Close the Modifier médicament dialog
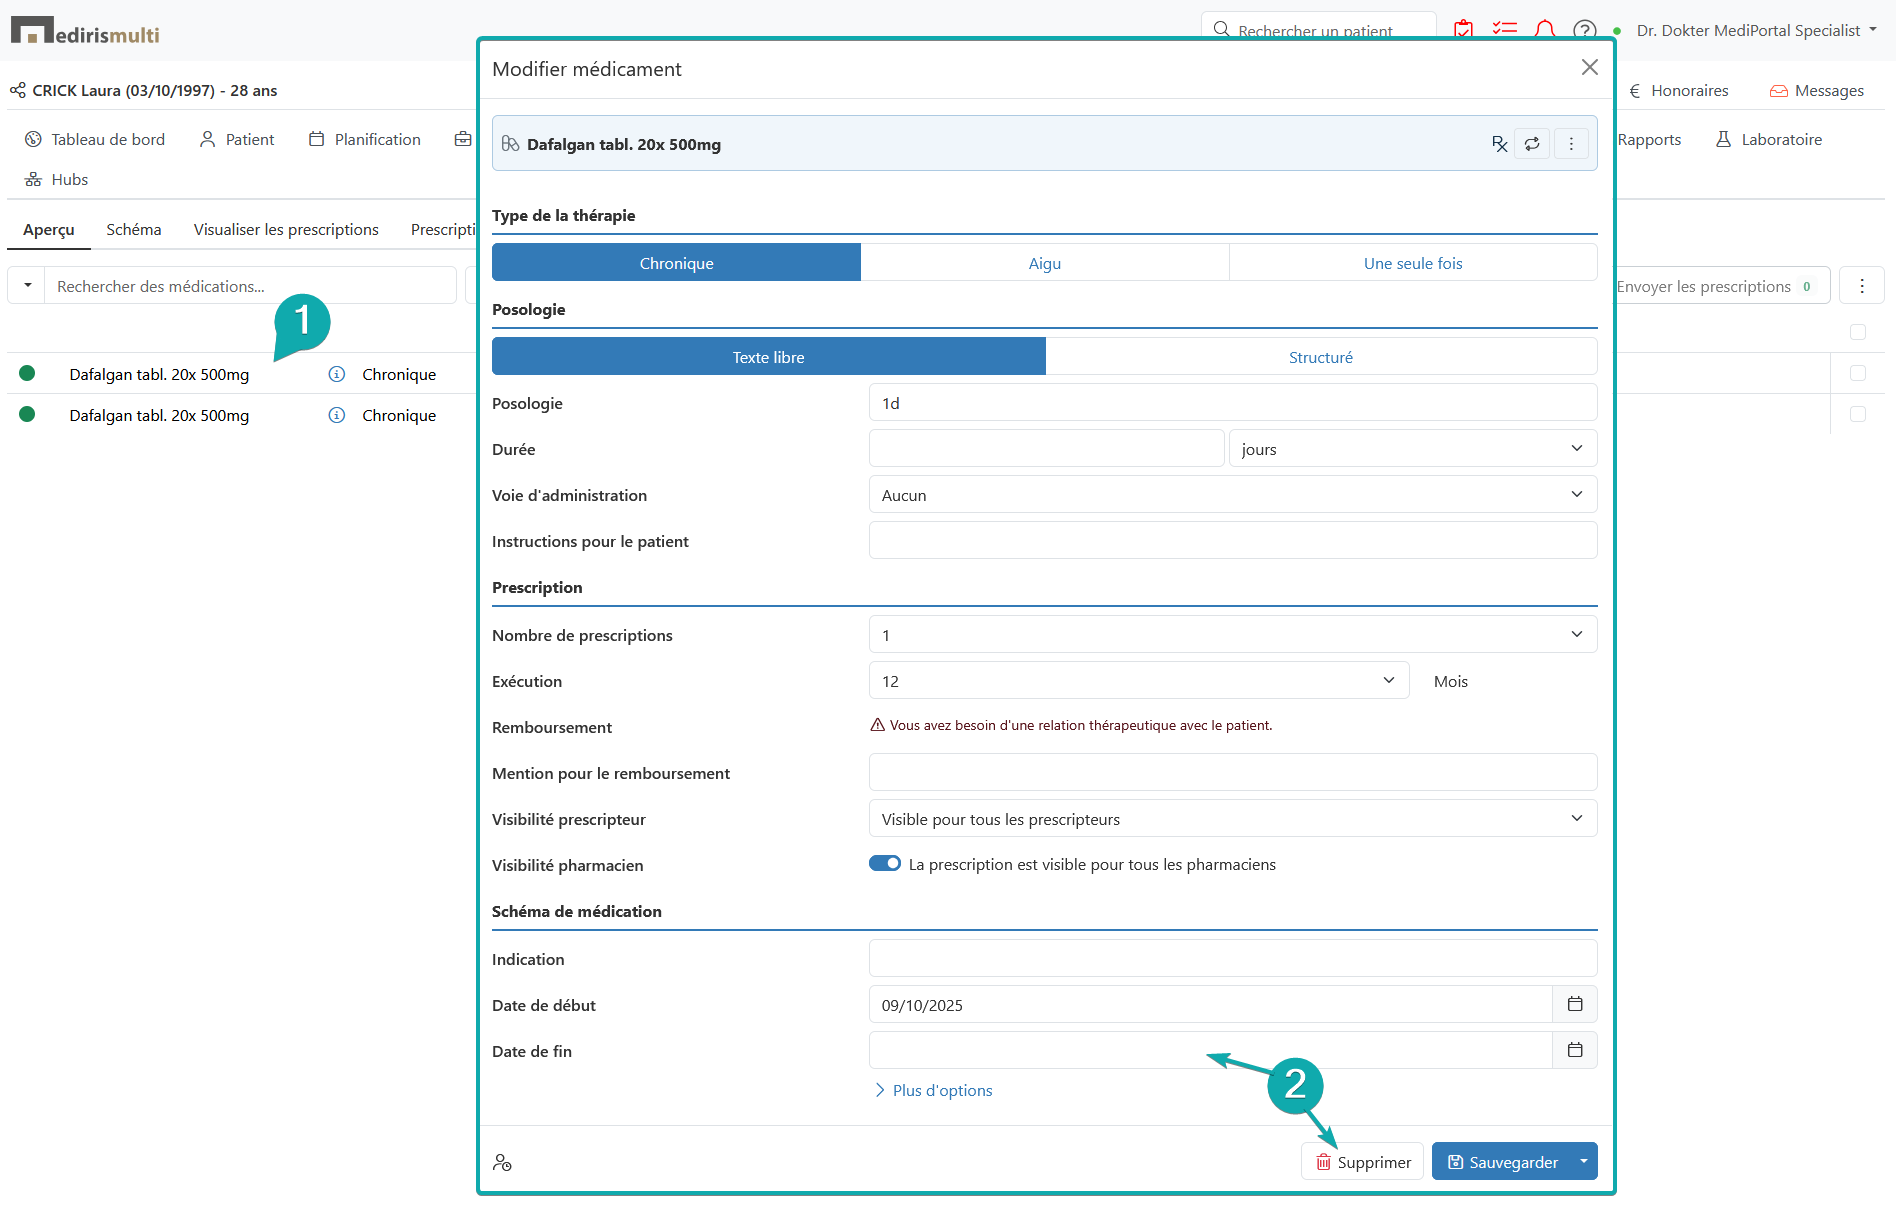 coord(1589,67)
